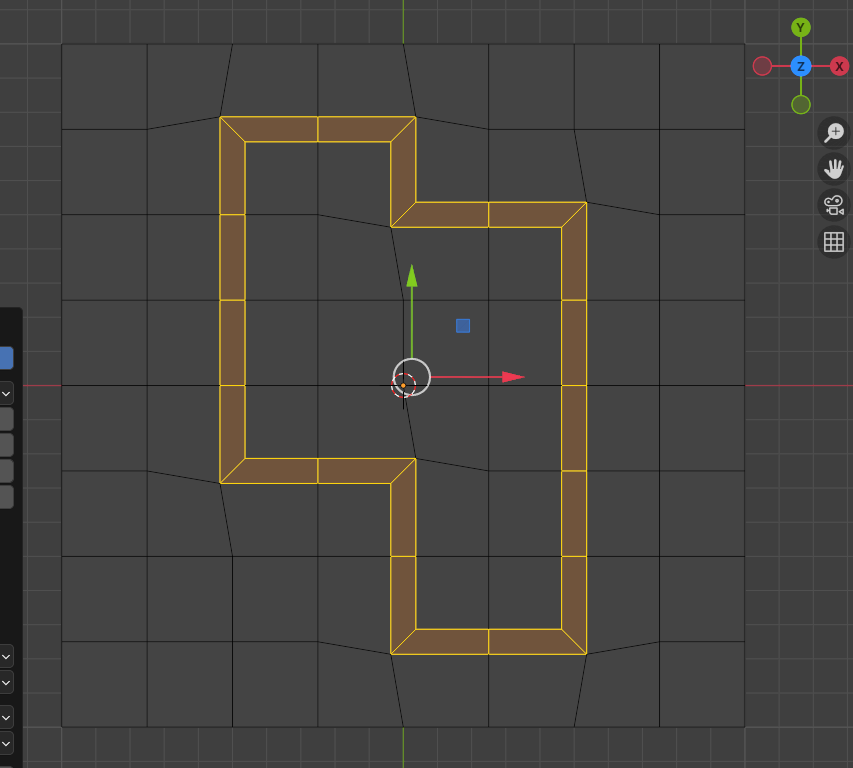Viewport: 853px width, 768px height.
Task: Click the zoom magnifier viewport icon
Action: pos(833,133)
